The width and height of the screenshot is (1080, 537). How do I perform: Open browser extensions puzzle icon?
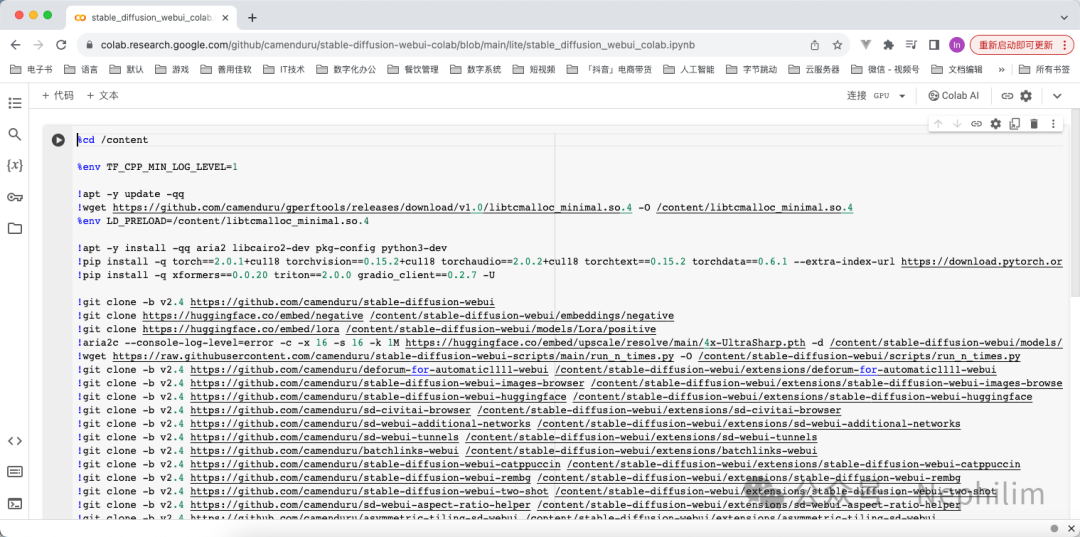coord(889,45)
